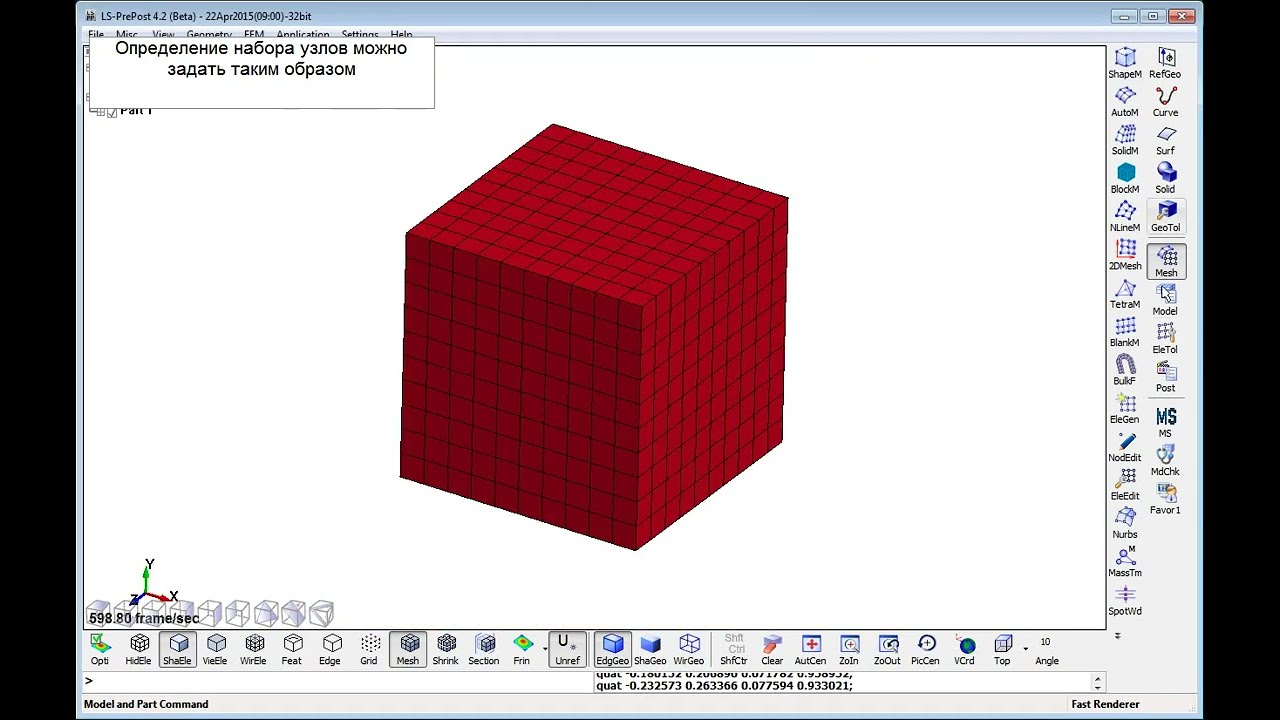
Task: Toggle the Feat feature line display
Action: tap(292, 650)
